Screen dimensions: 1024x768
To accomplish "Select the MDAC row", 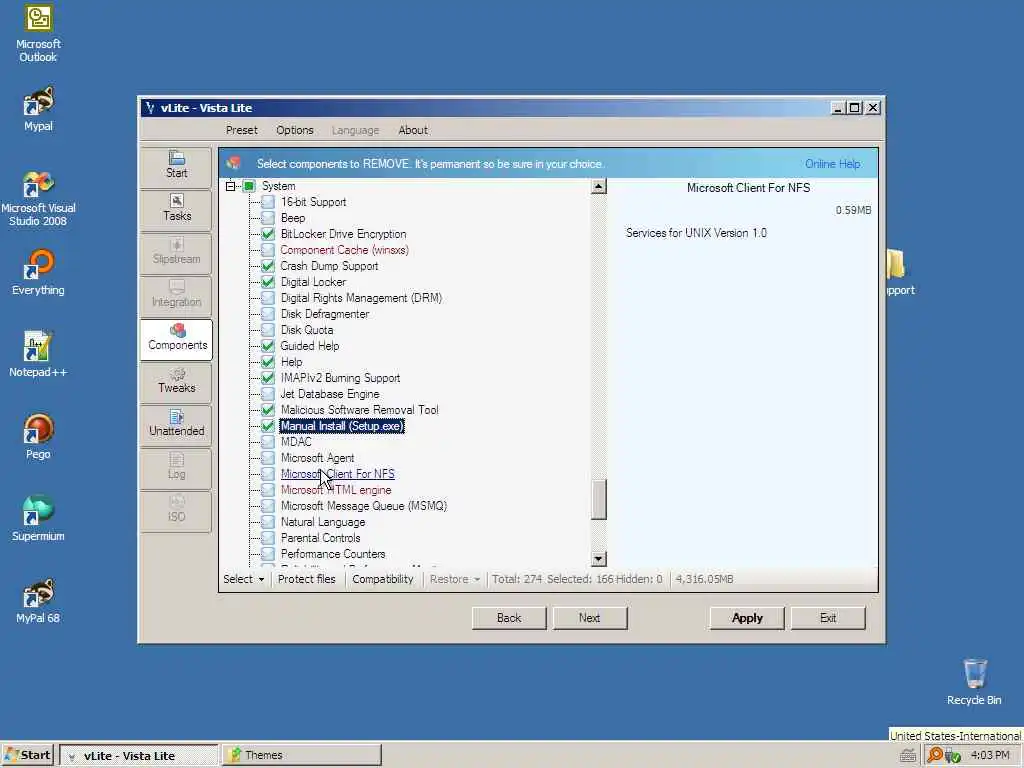I will click(x=296, y=442).
